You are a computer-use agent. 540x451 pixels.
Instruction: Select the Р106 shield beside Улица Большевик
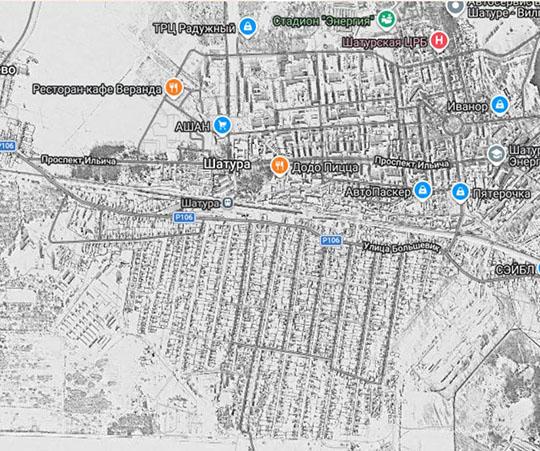[x=331, y=240]
